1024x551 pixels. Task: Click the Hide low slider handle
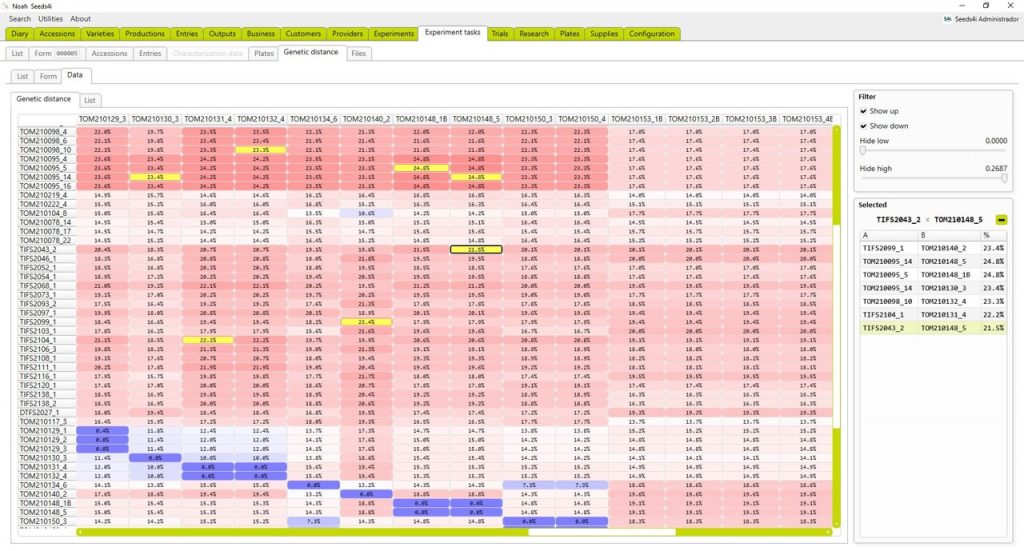pos(863,151)
